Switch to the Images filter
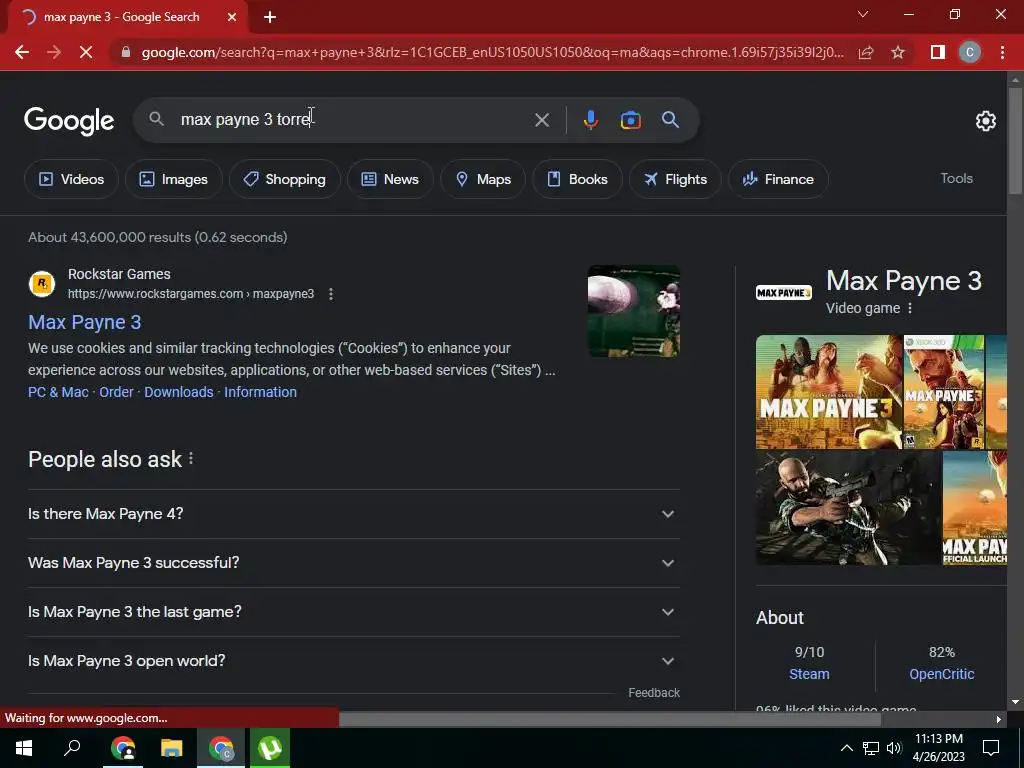The image size is (1024, 768). [x=174, y=179]
